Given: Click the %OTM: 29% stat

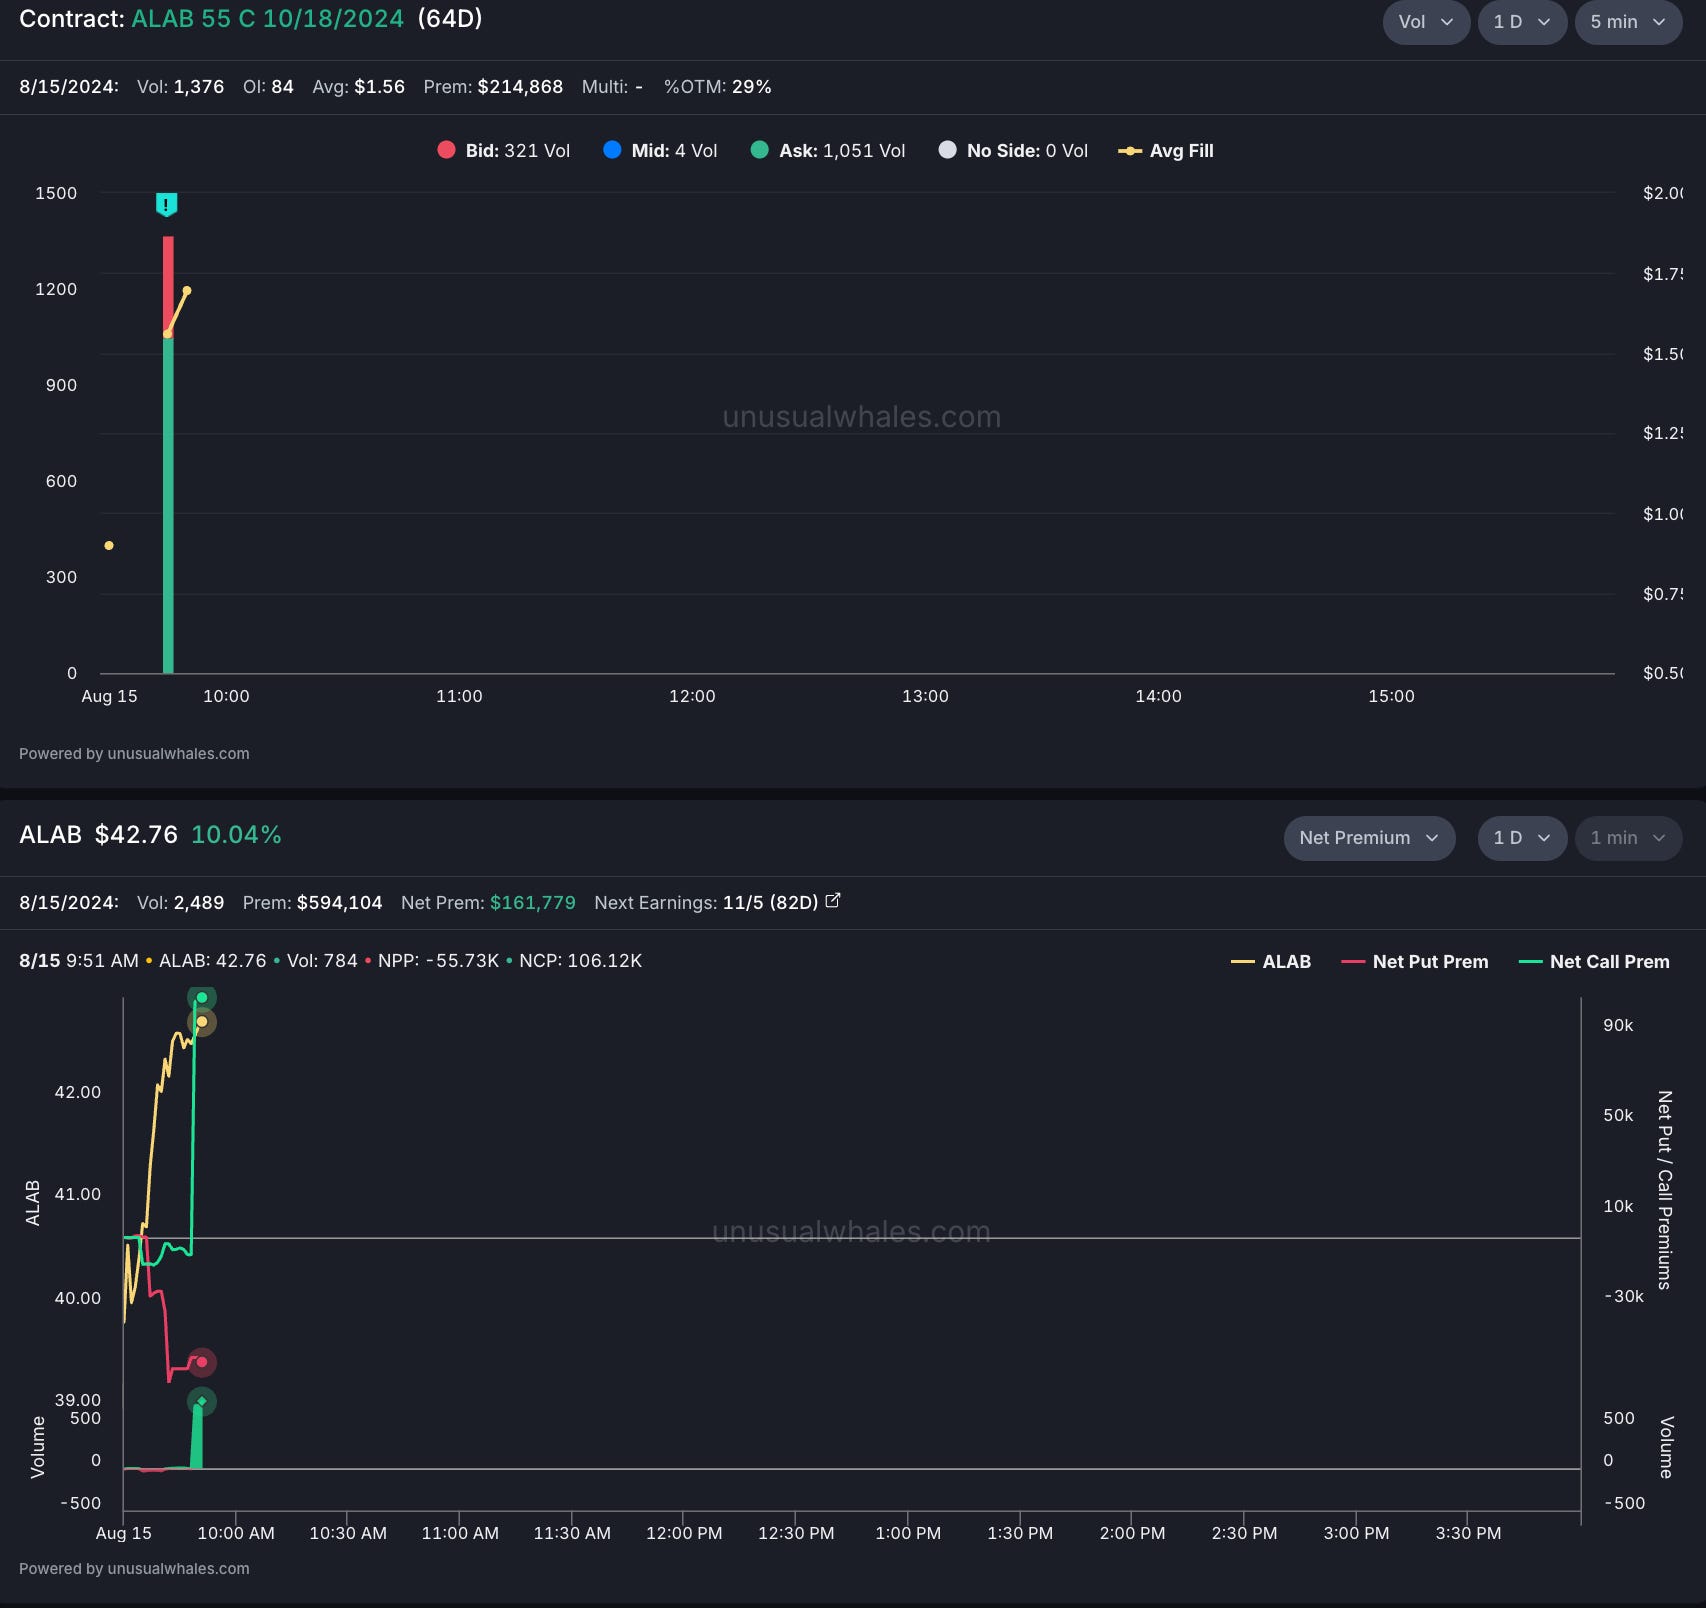Looking at the screenshot, I should tap(718, 87).
